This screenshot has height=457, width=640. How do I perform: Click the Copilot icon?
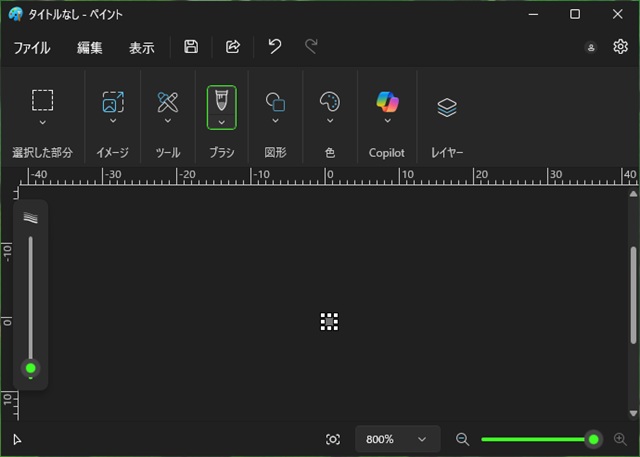[x=387, y=102]
